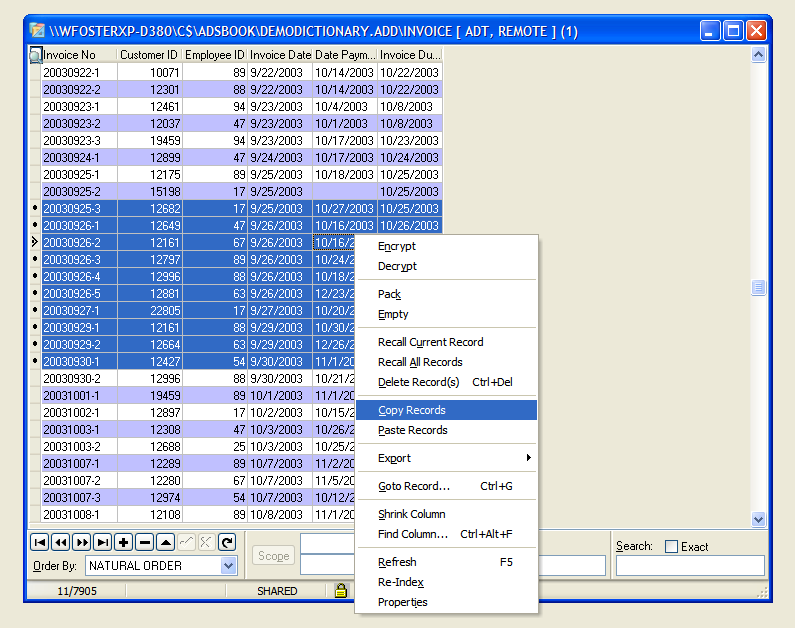Click Customer ID cell 22805
The width and height of the screenshot is (795, 628).
click(x=150, y=310)
